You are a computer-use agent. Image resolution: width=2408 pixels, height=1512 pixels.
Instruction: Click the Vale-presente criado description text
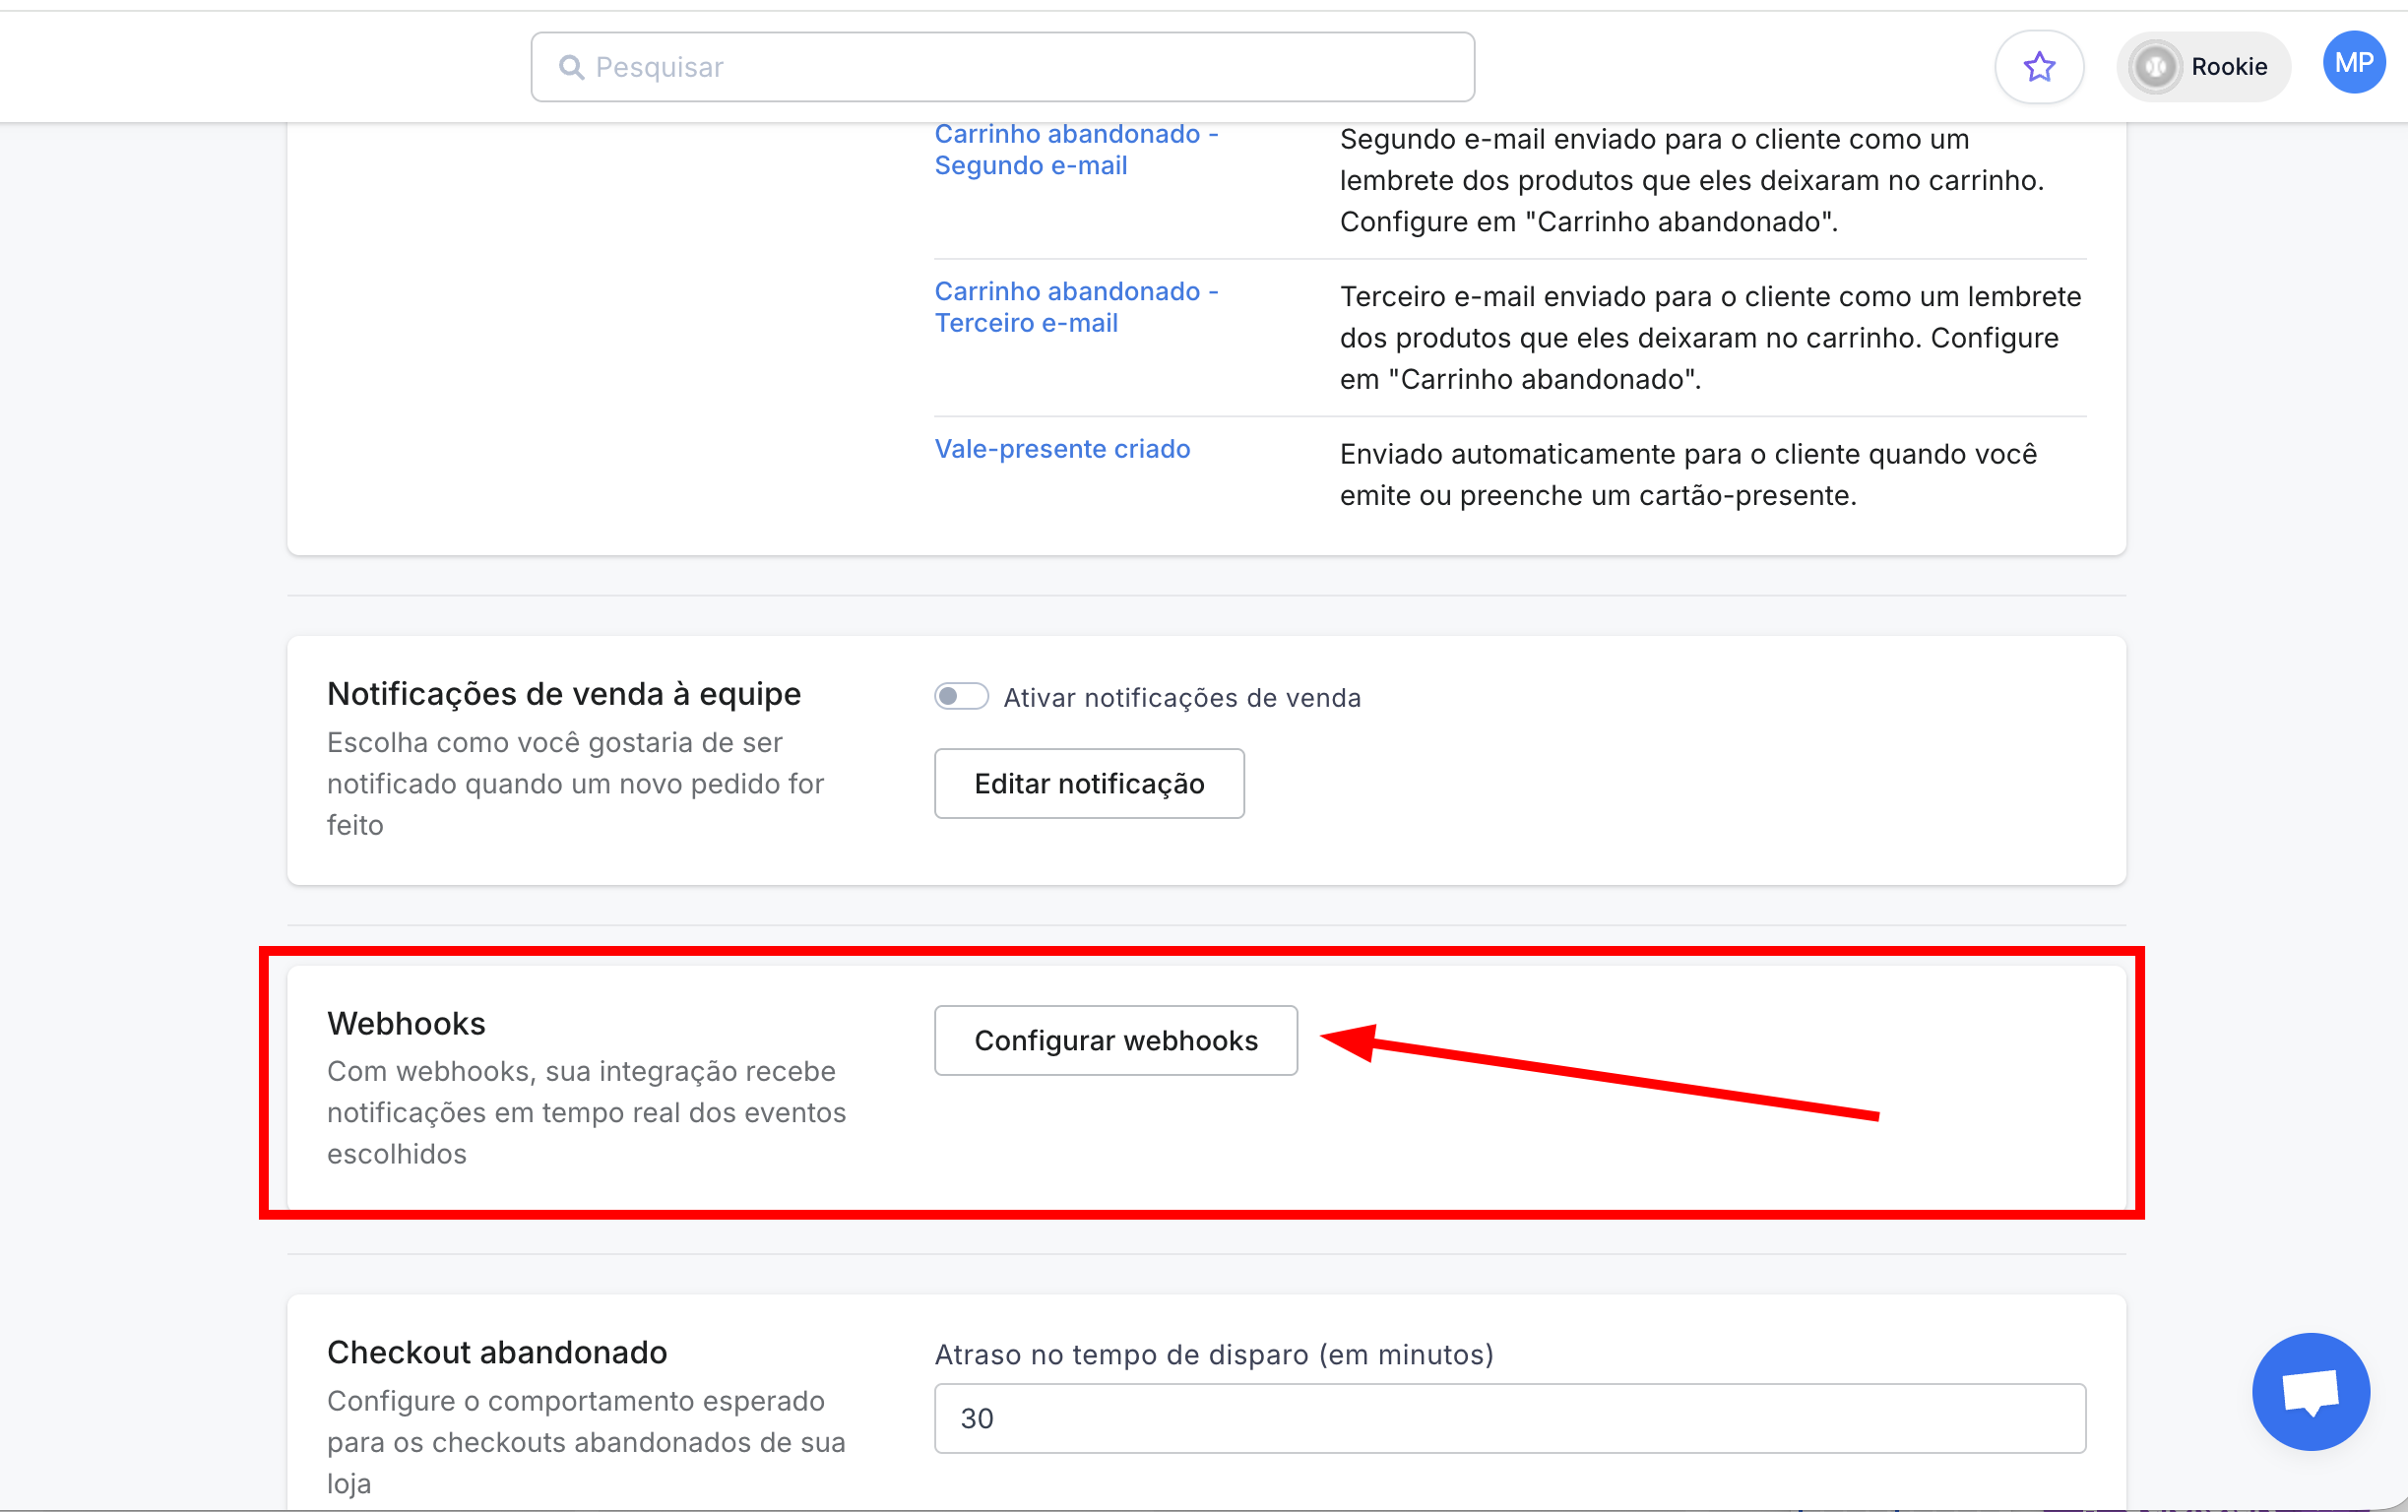tap(1687, 475)
